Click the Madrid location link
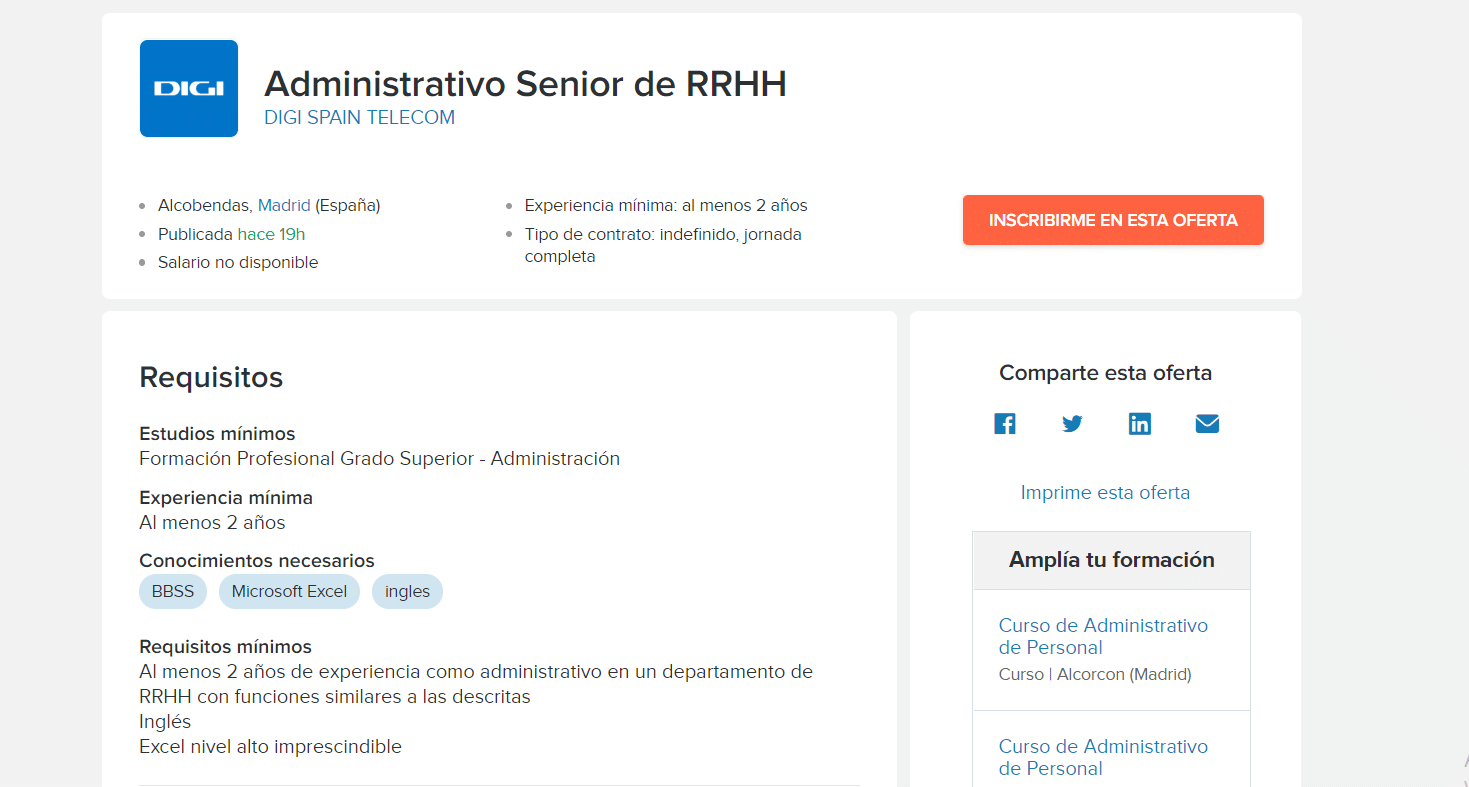1469x787 pixels. coord(283,204)
